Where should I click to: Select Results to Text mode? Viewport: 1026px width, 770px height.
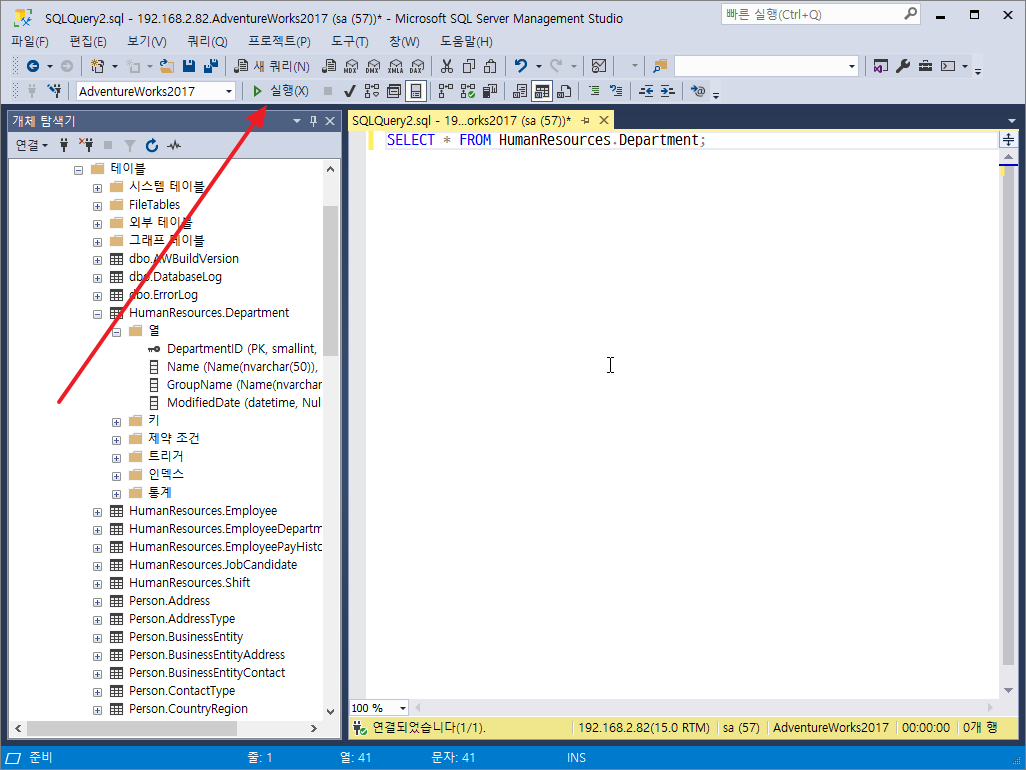pyautogui.click(x=520, y=91)
